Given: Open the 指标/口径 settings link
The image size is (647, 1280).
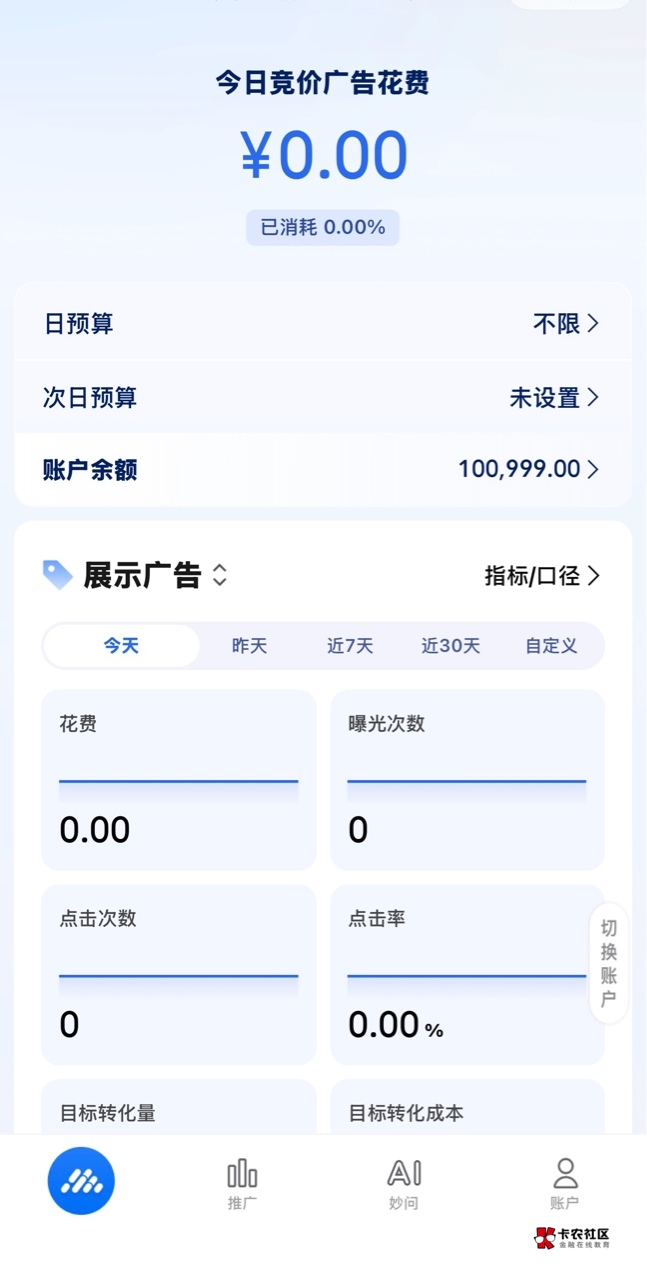Looking at the screenshot, I should pyautogui.click(x=542, y=576).
